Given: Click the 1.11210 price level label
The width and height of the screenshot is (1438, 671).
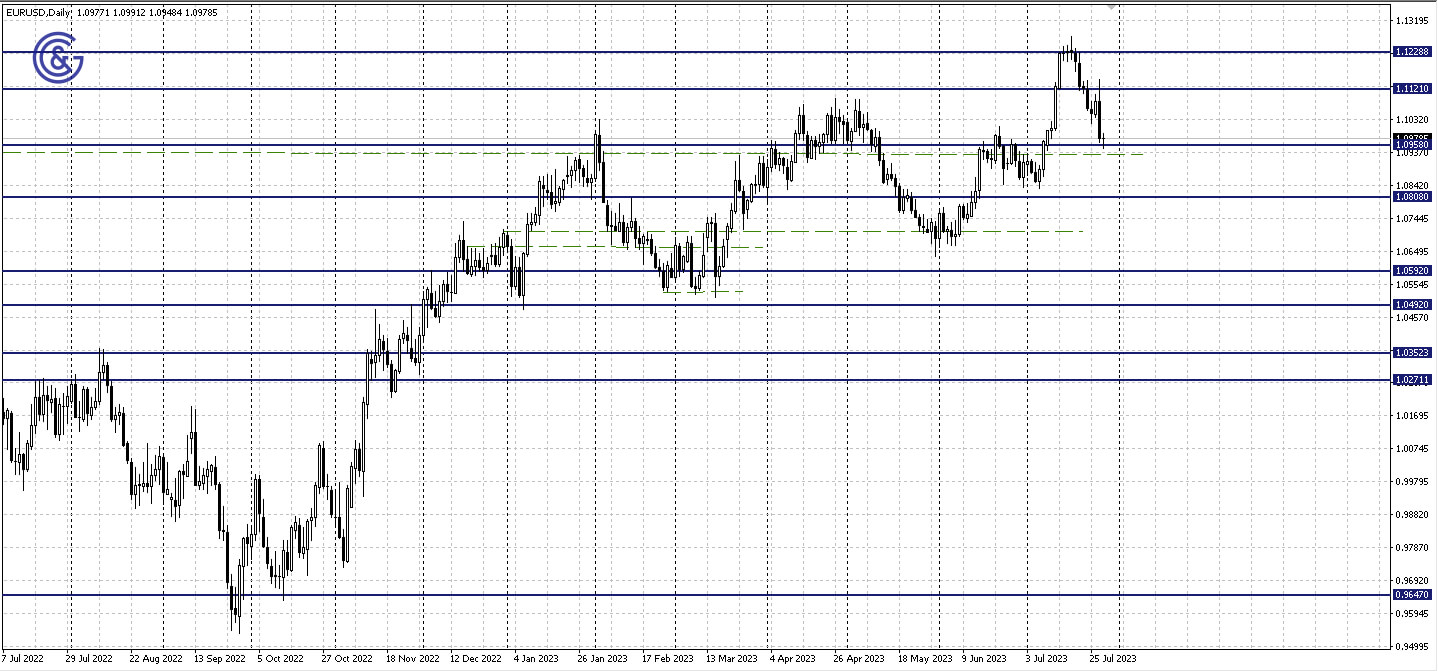Looking at the screenshot, I should pos(1410,90).
